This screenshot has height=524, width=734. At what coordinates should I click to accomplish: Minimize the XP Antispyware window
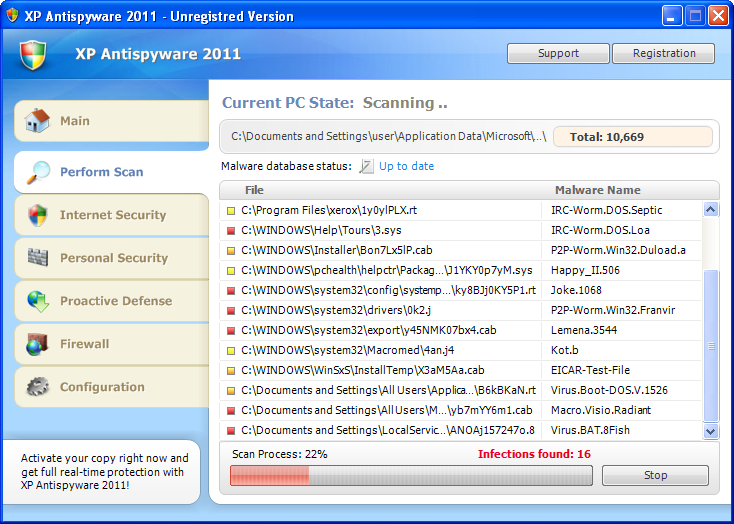[x=672, y=16]
